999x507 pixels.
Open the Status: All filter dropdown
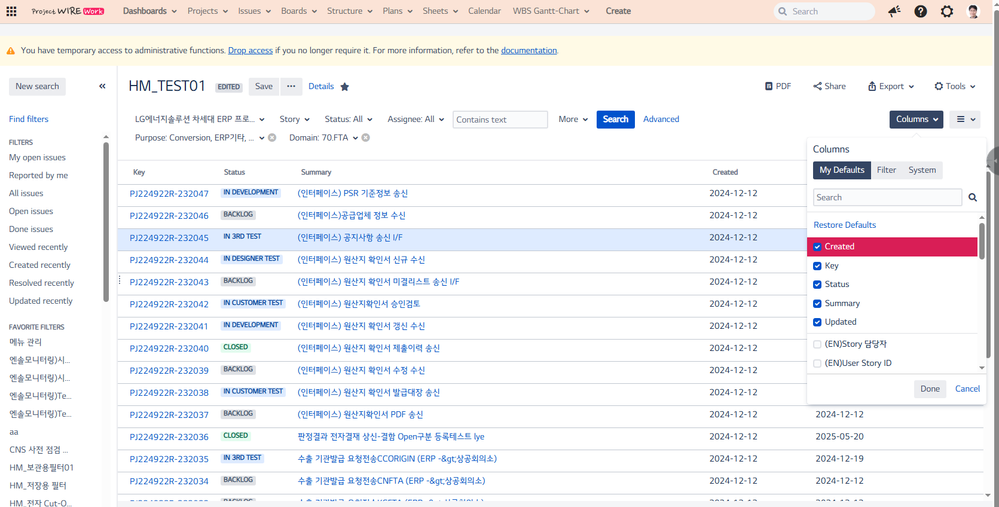349,119
